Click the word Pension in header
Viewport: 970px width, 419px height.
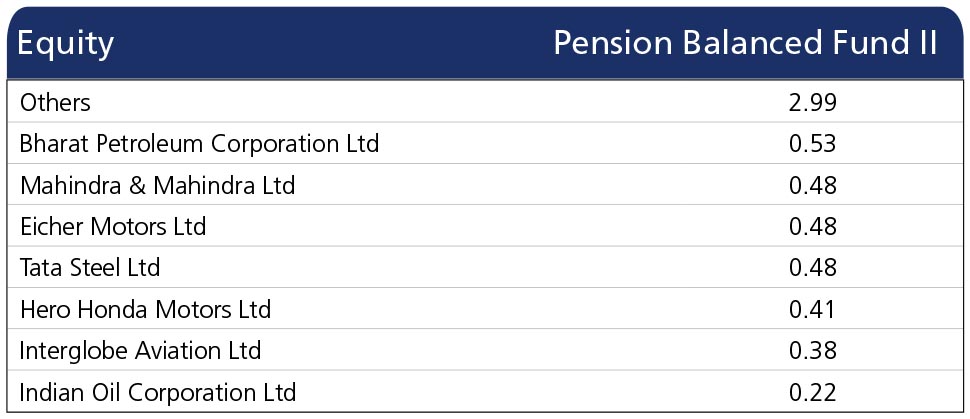point(612,43)
